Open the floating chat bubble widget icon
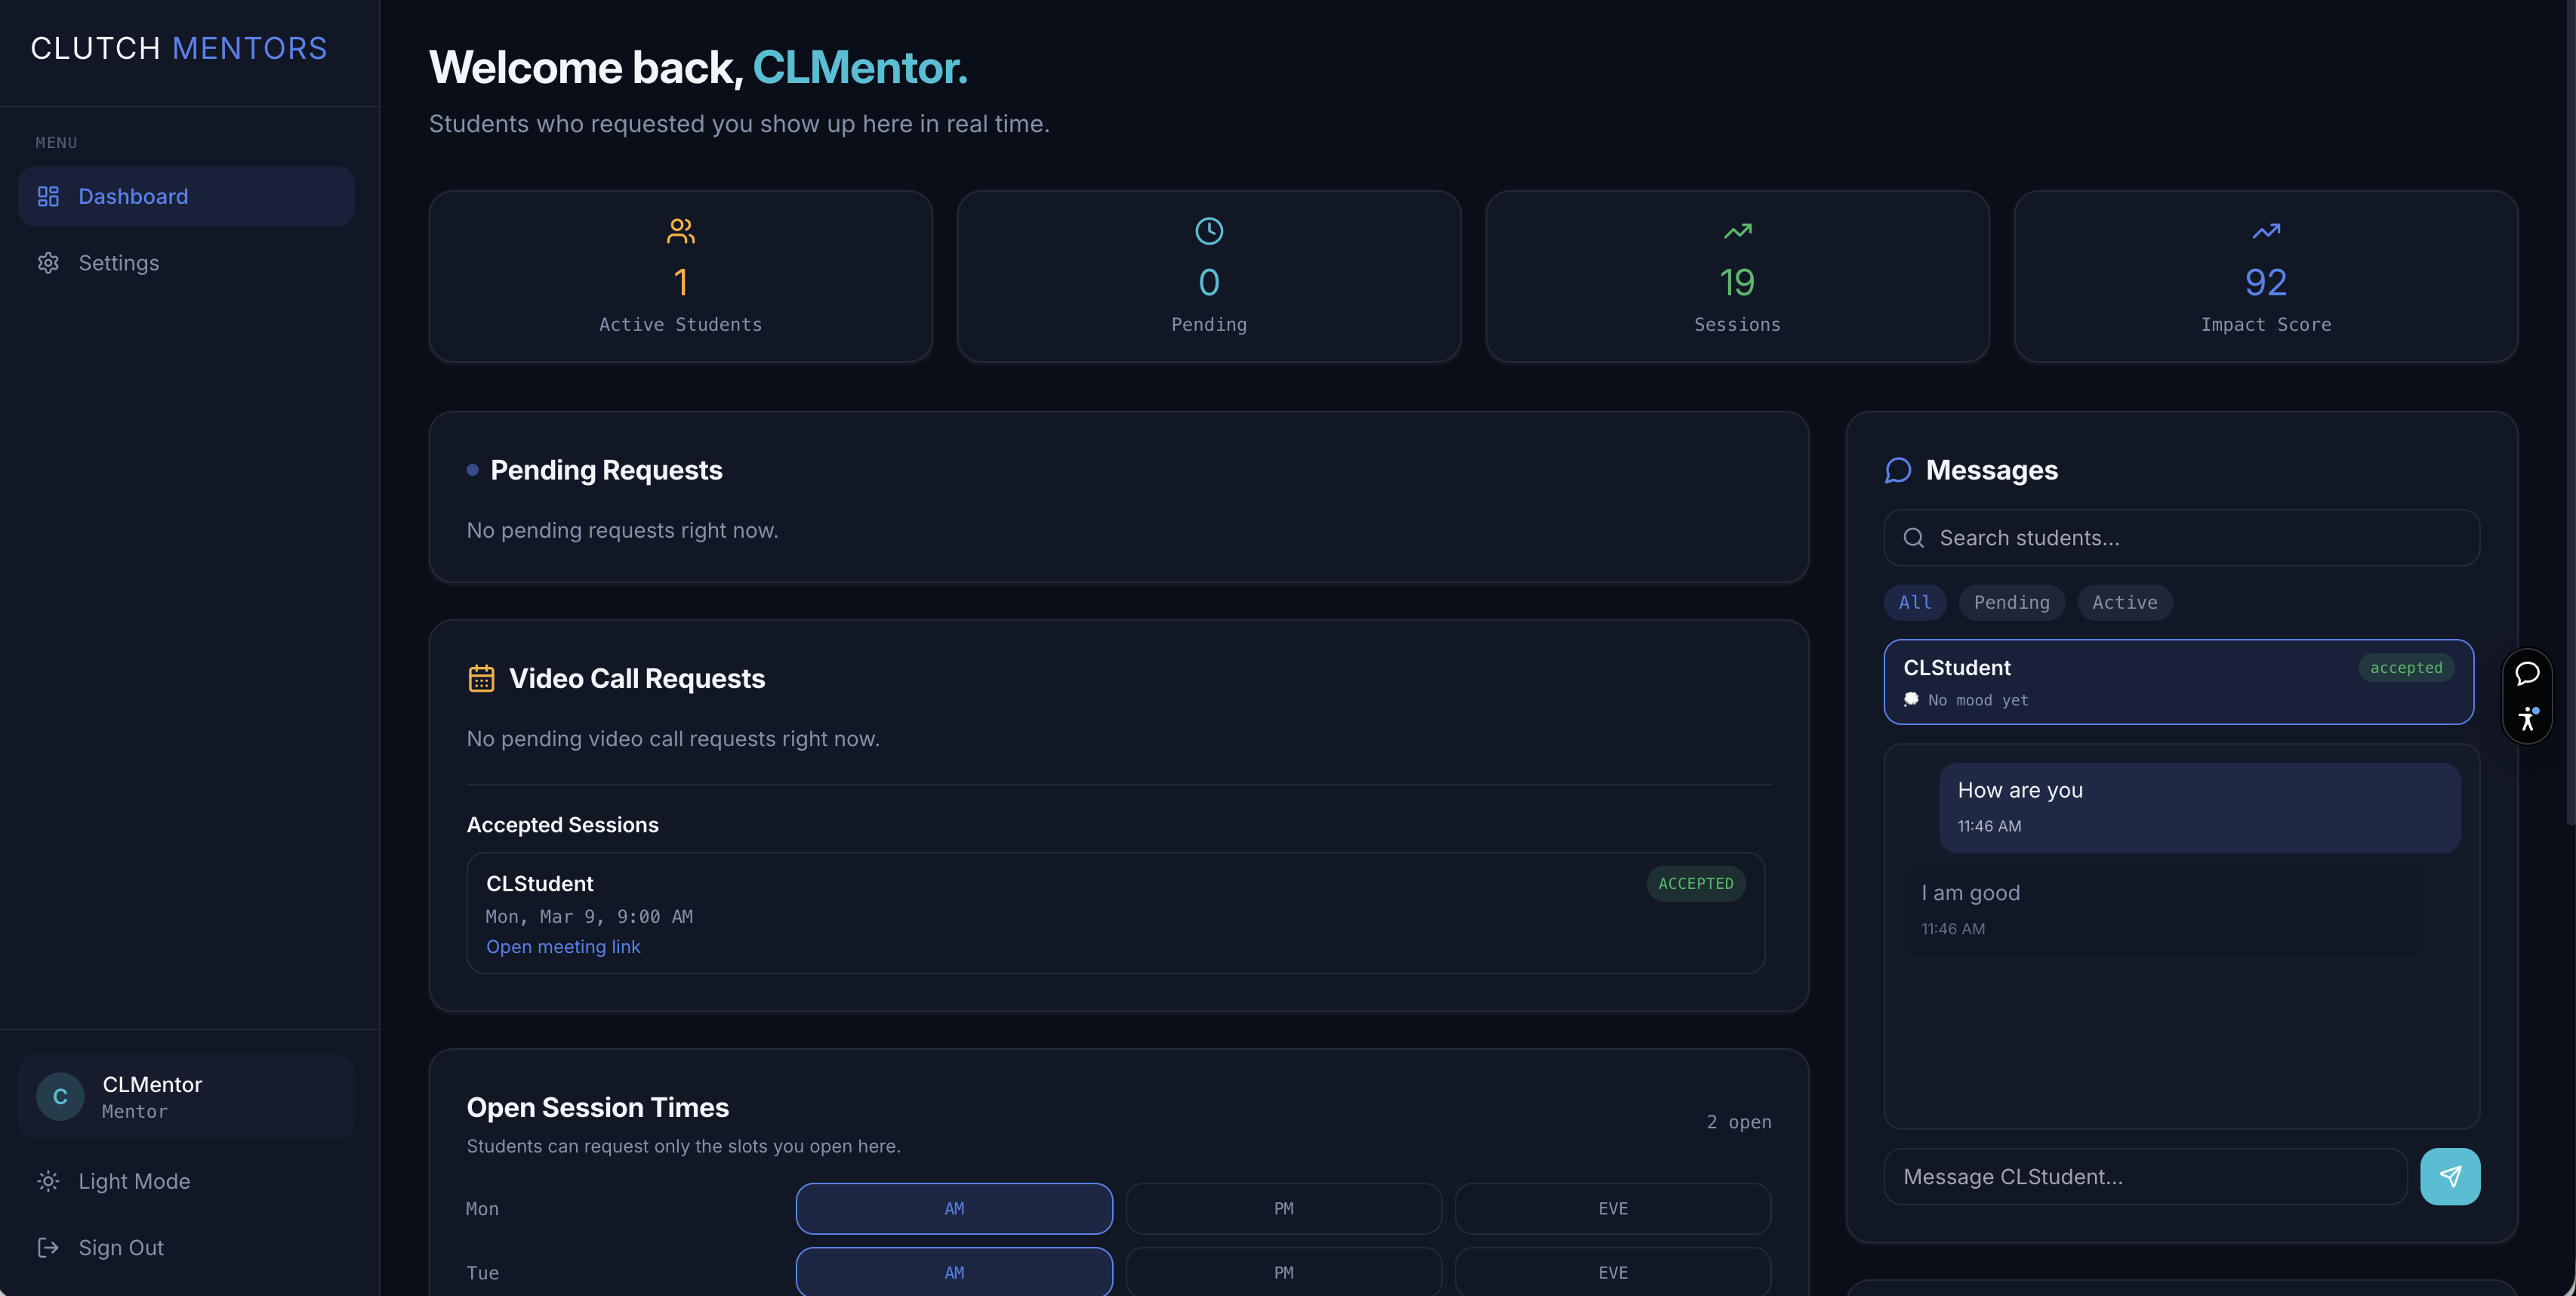The width and height of the screenshot is (2576, 1296). coord(2527,673)
